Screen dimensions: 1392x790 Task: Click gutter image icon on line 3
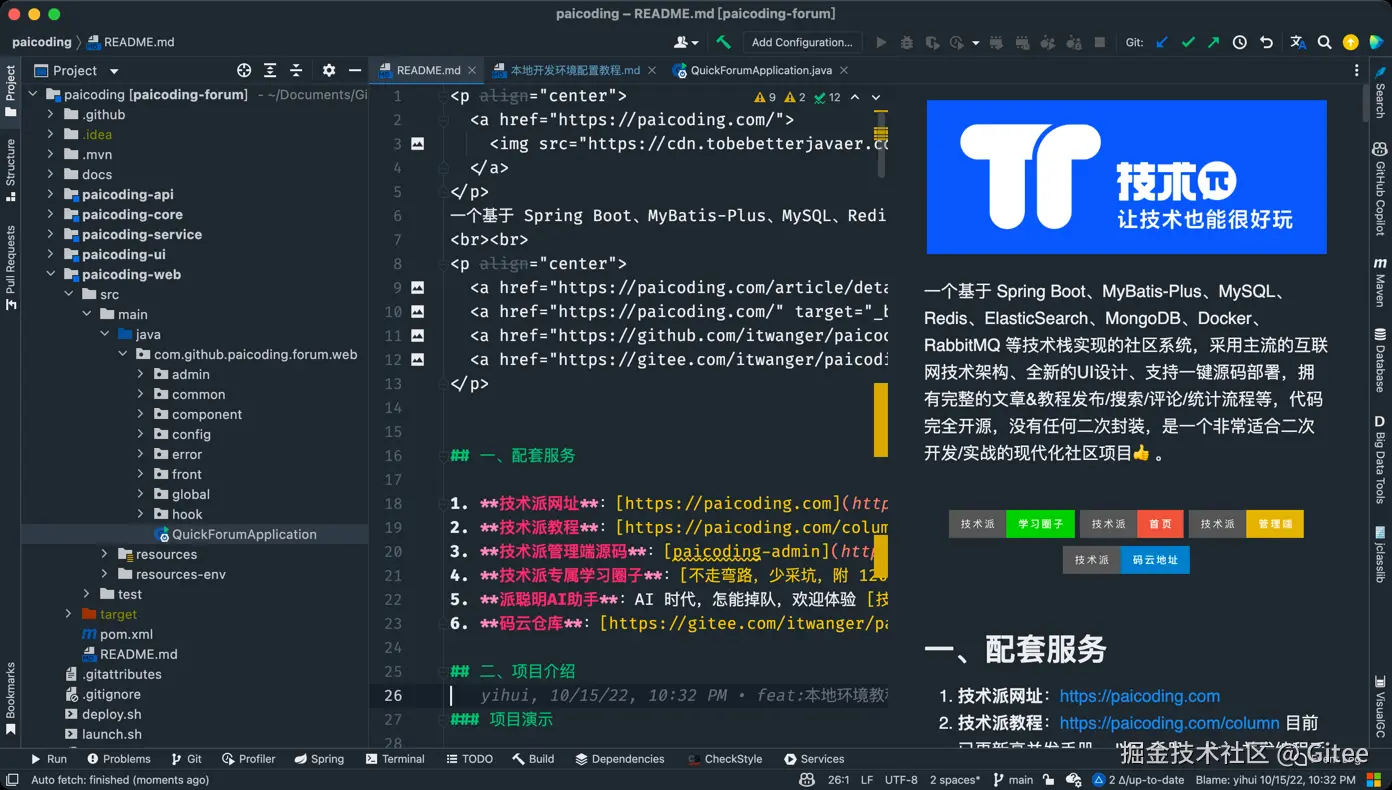coord(417,144)
